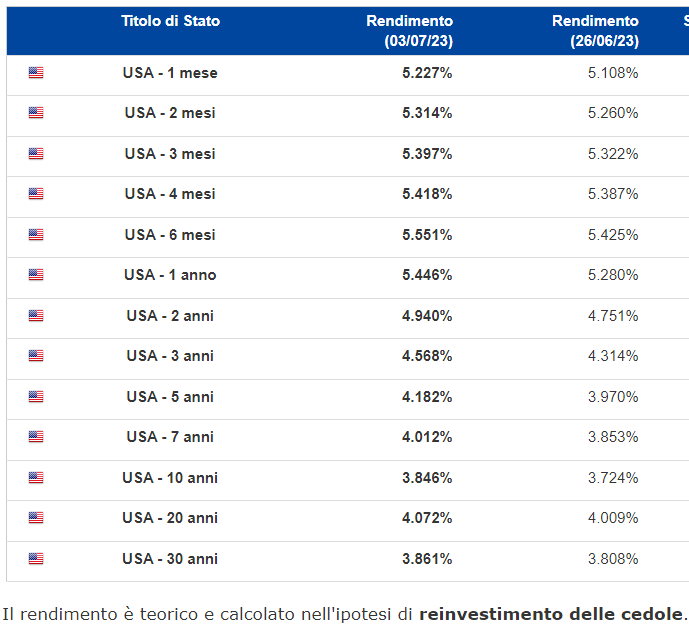This screenshot has height=636, width=689.
Task: Sort by the Titolo di Stato column header
Action: [170, 21]
